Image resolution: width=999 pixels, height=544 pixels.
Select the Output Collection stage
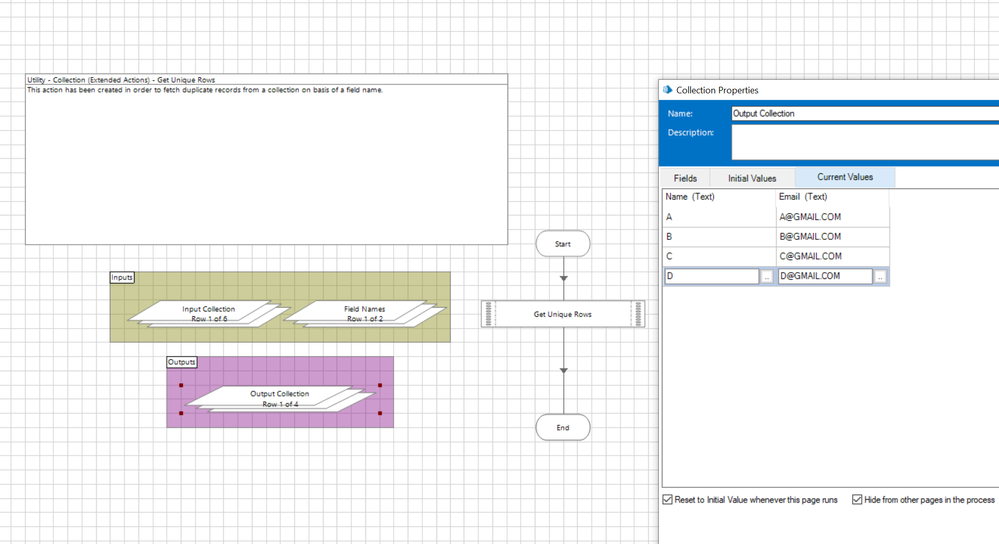(280, 398)
